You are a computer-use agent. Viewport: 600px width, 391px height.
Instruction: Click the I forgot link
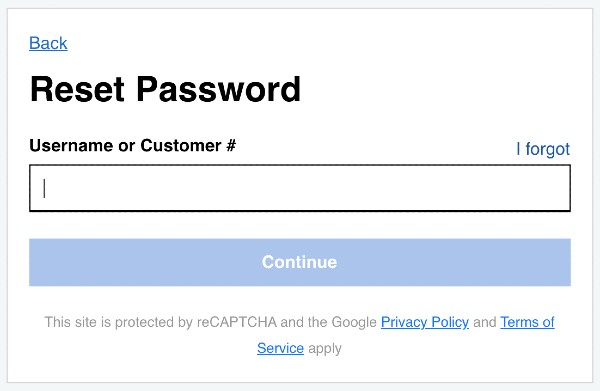pos(543,149)
